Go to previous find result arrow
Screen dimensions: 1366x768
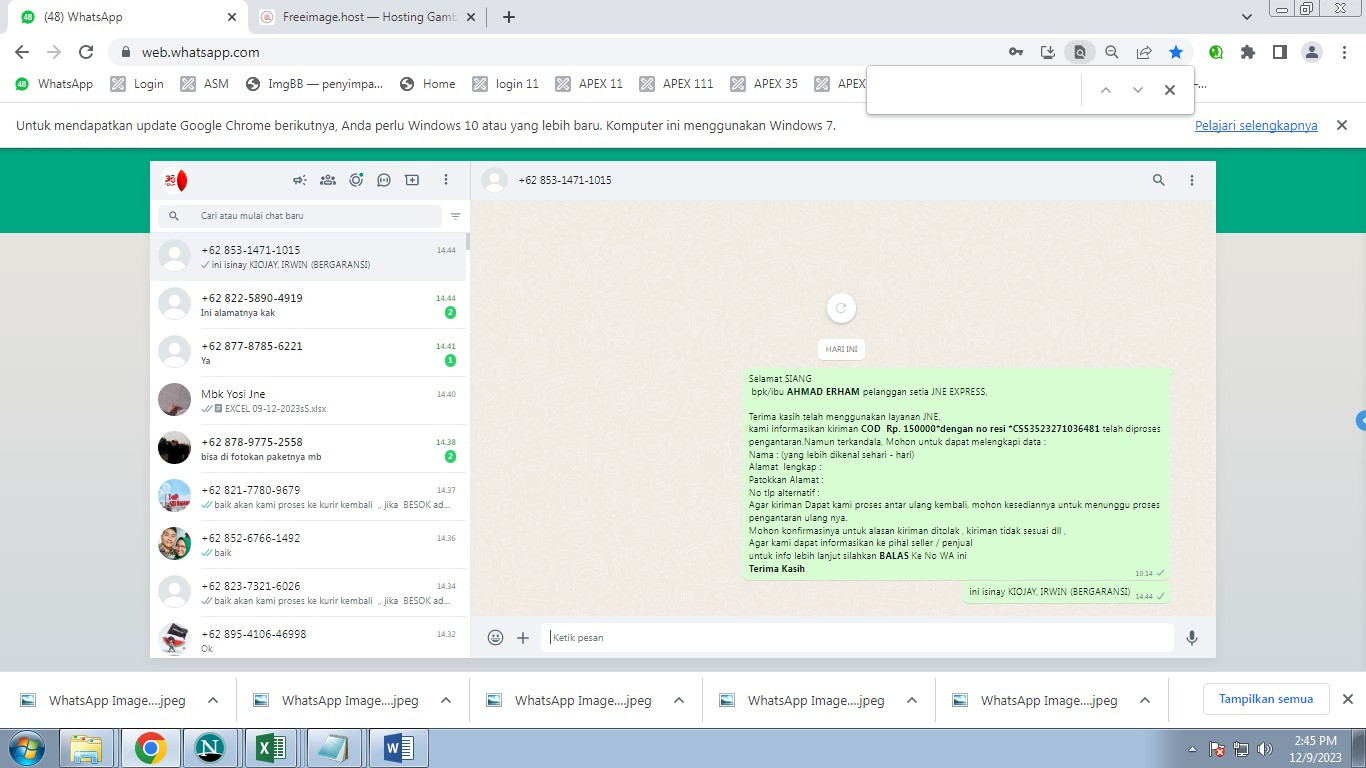click(1105, 90)
